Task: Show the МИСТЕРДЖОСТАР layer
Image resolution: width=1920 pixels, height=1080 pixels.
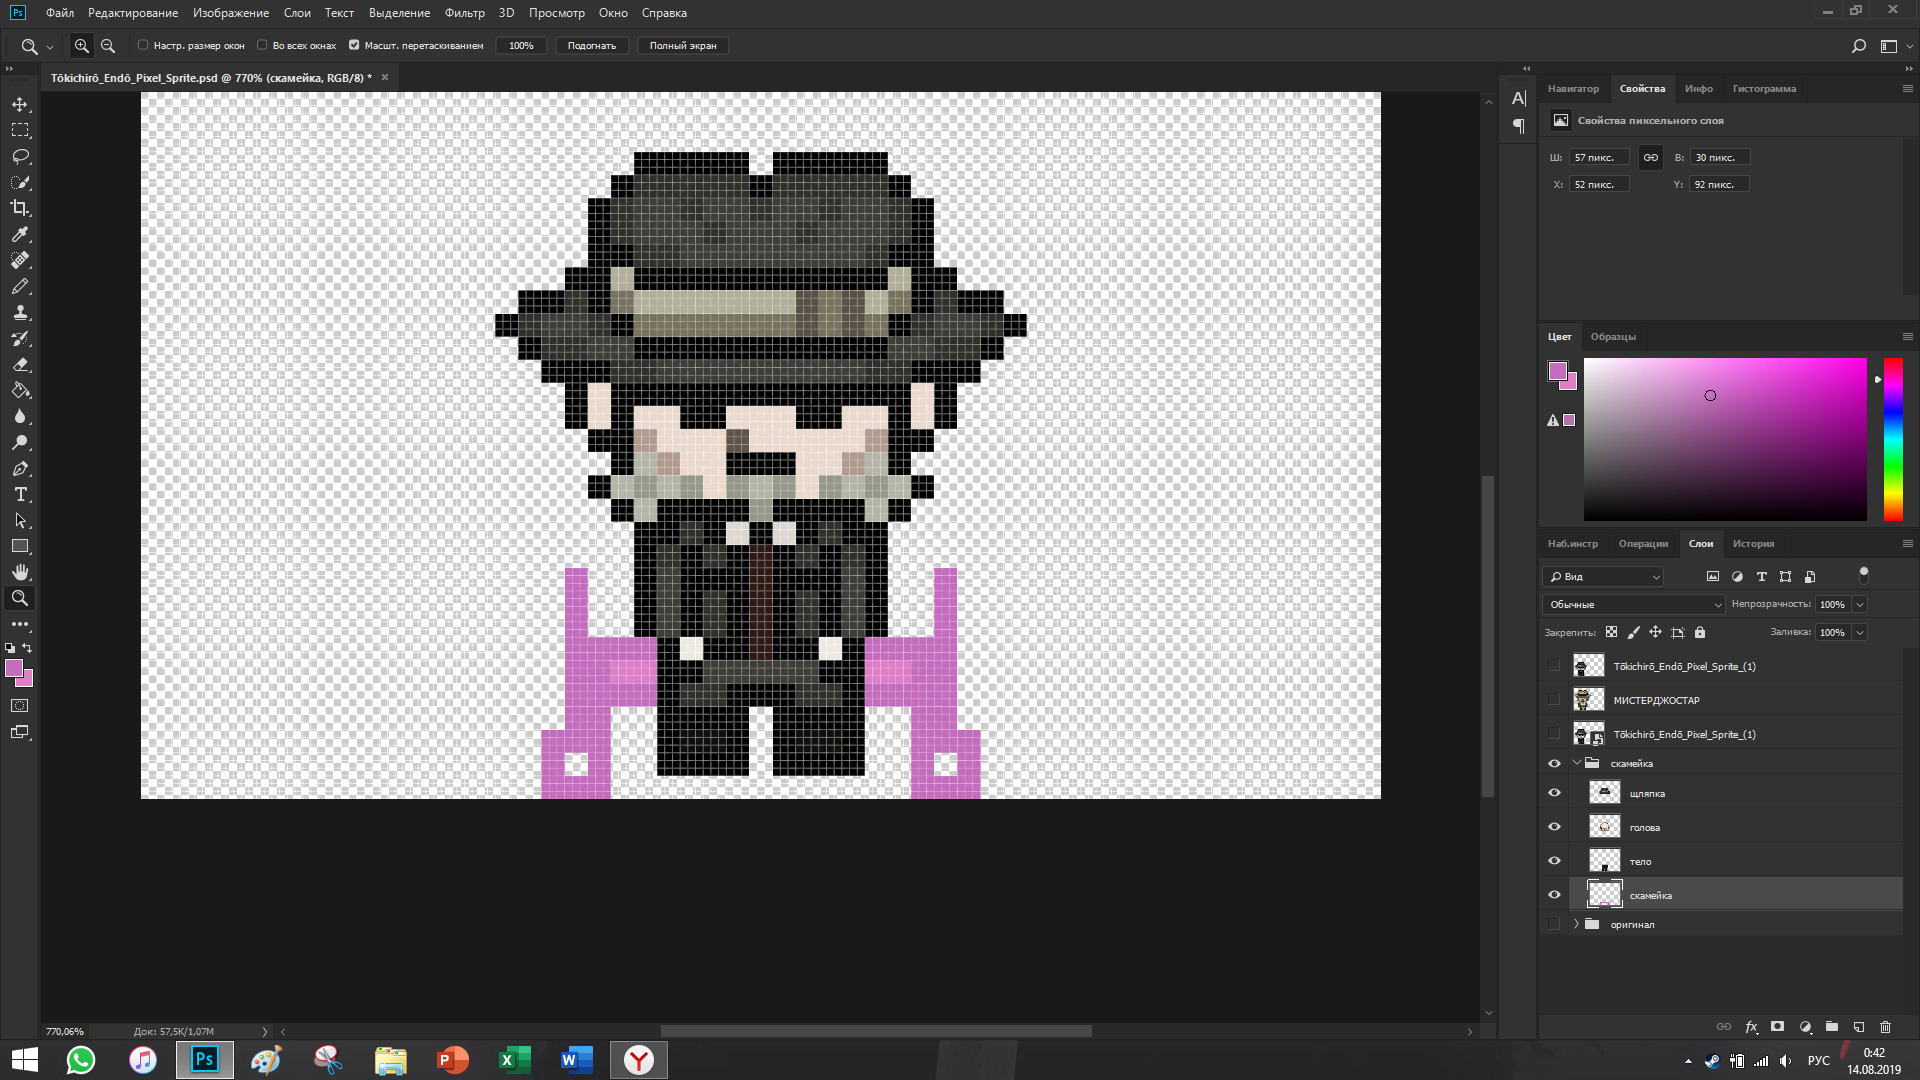Action: click(1554, 700)
